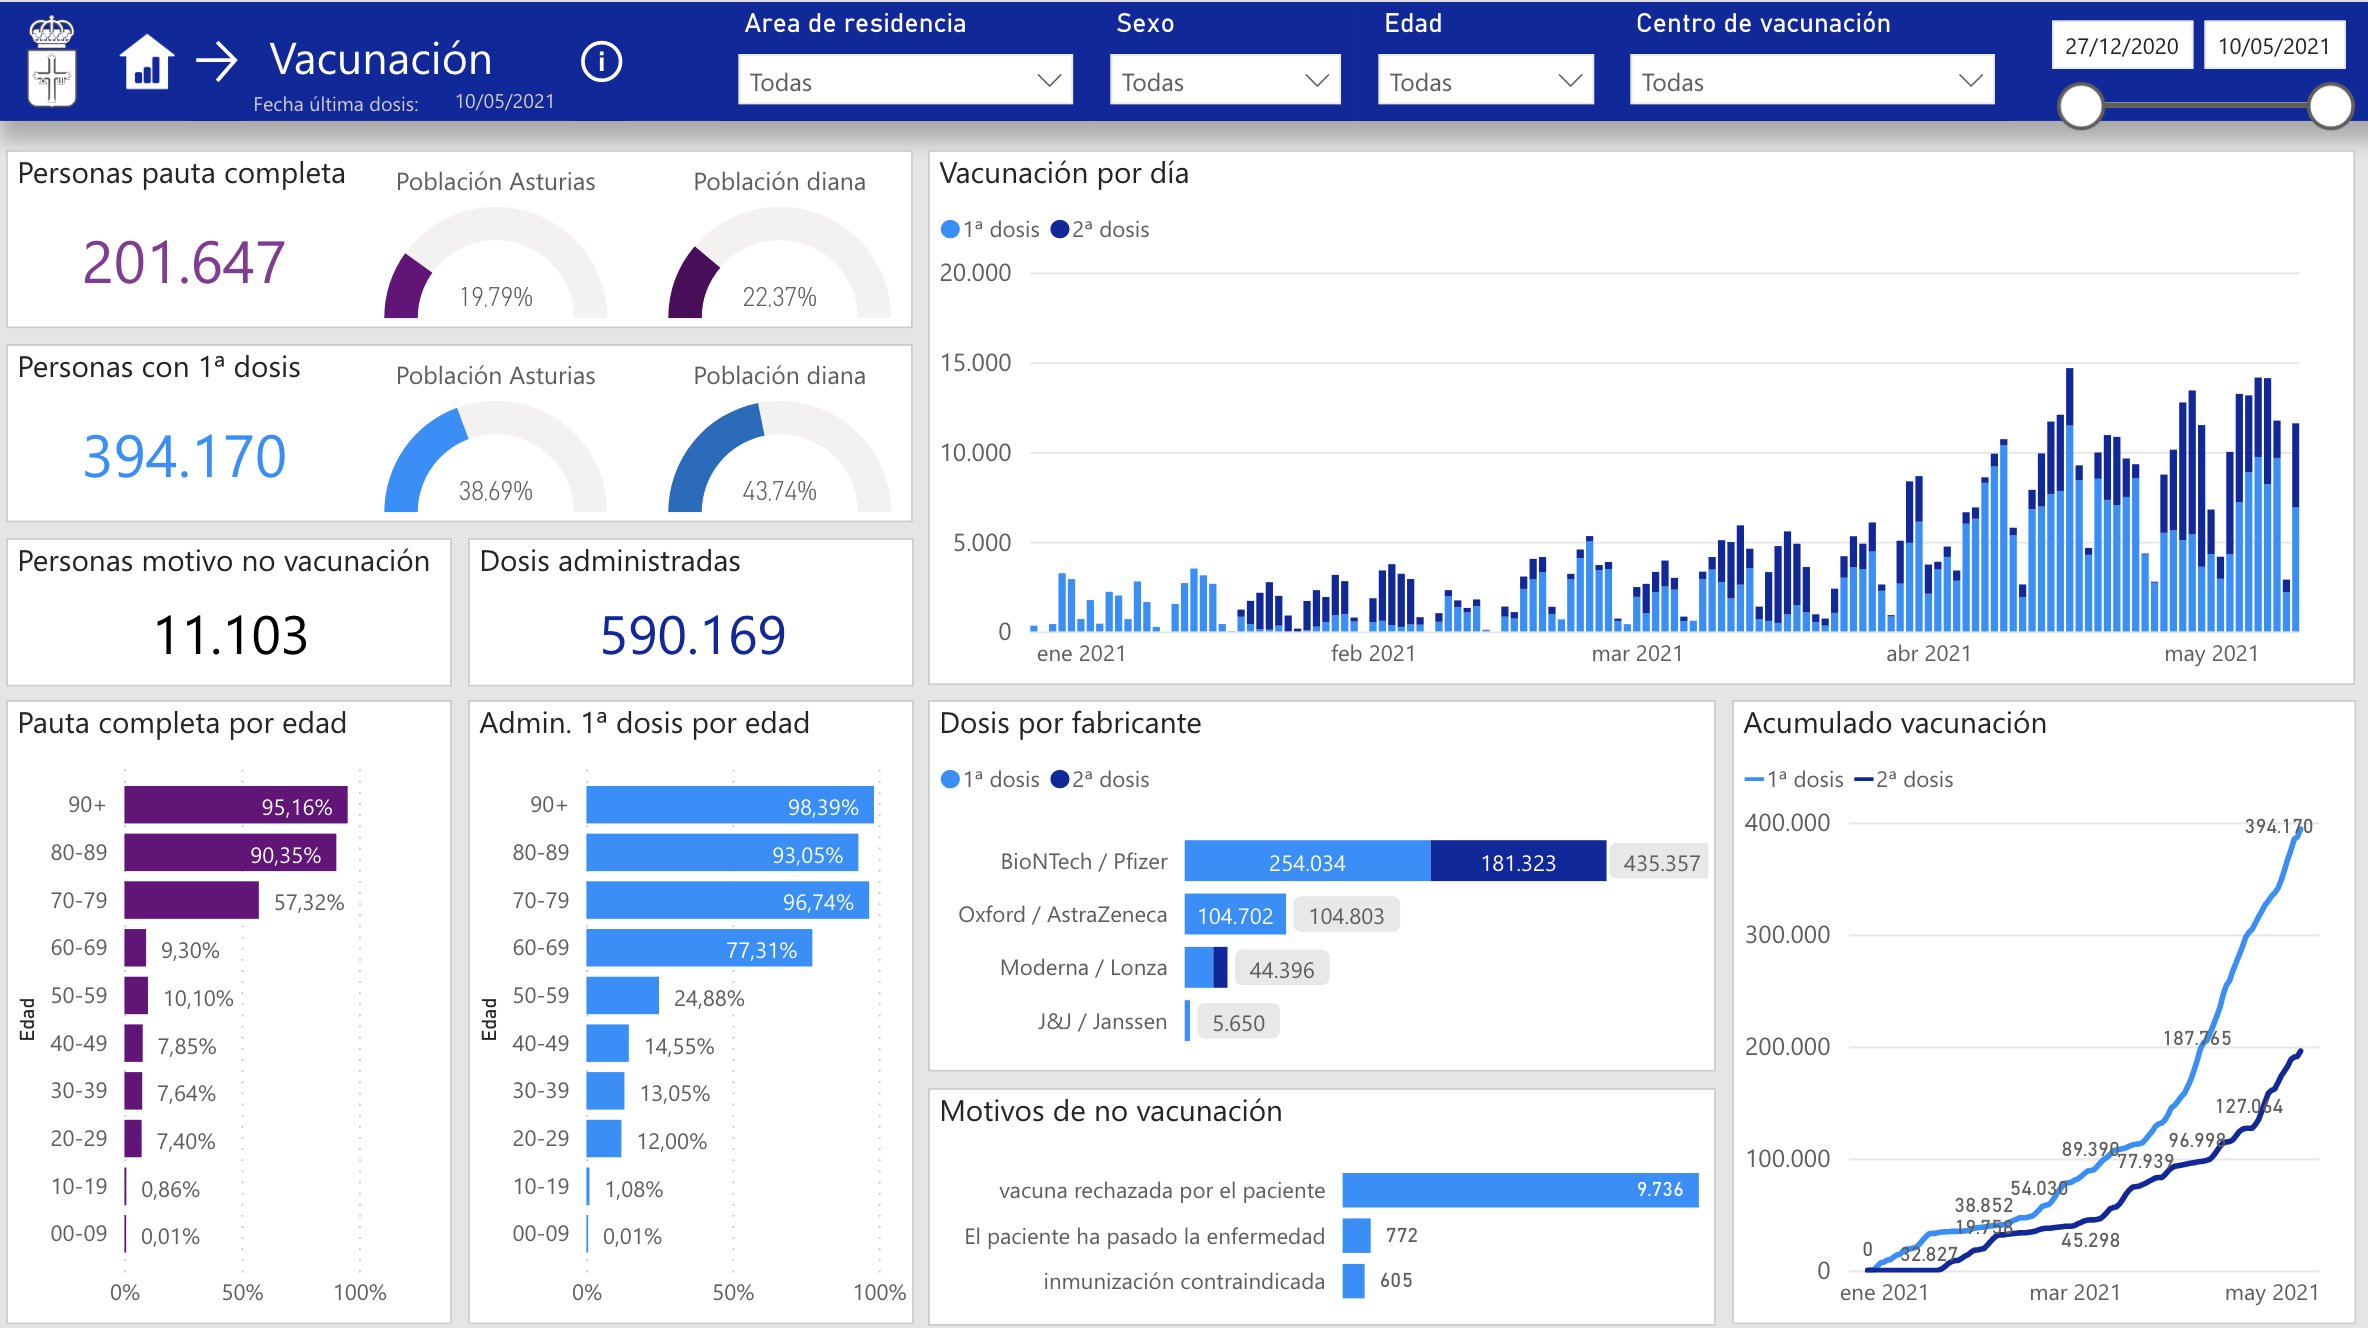The image size is (2368, 1328).
Task: Select the 70-79 blue bar showing 96,74%
Action: click(x=728, y=900)
